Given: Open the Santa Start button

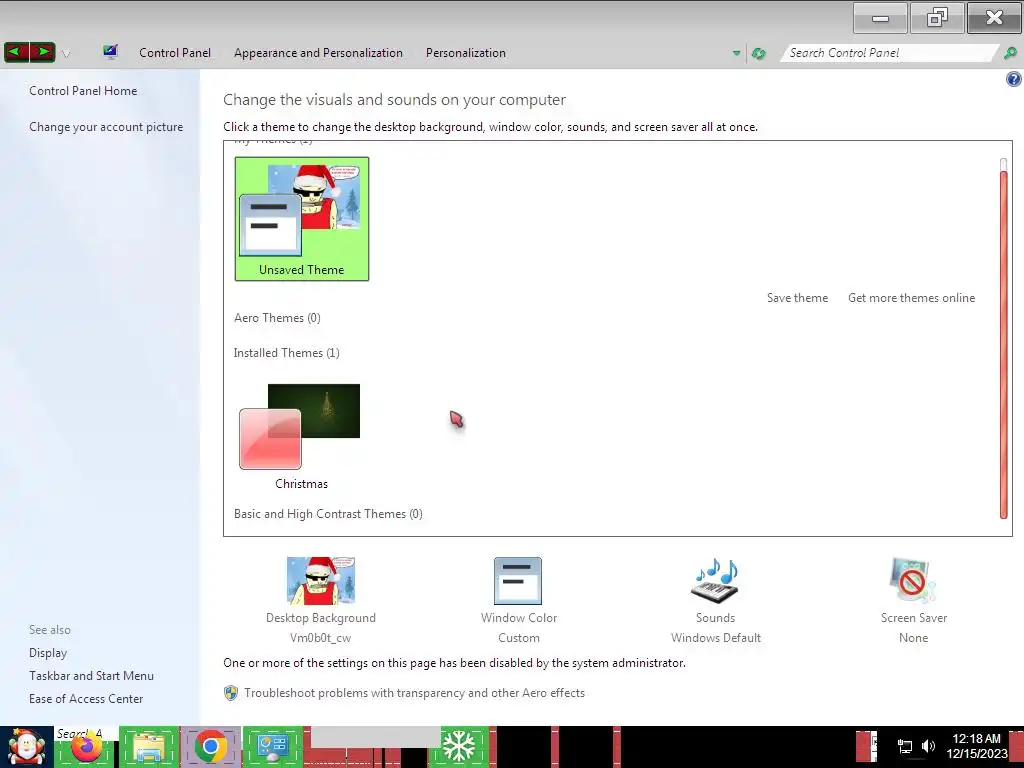Looking at the screenshot, I should [x=26, y=747].
